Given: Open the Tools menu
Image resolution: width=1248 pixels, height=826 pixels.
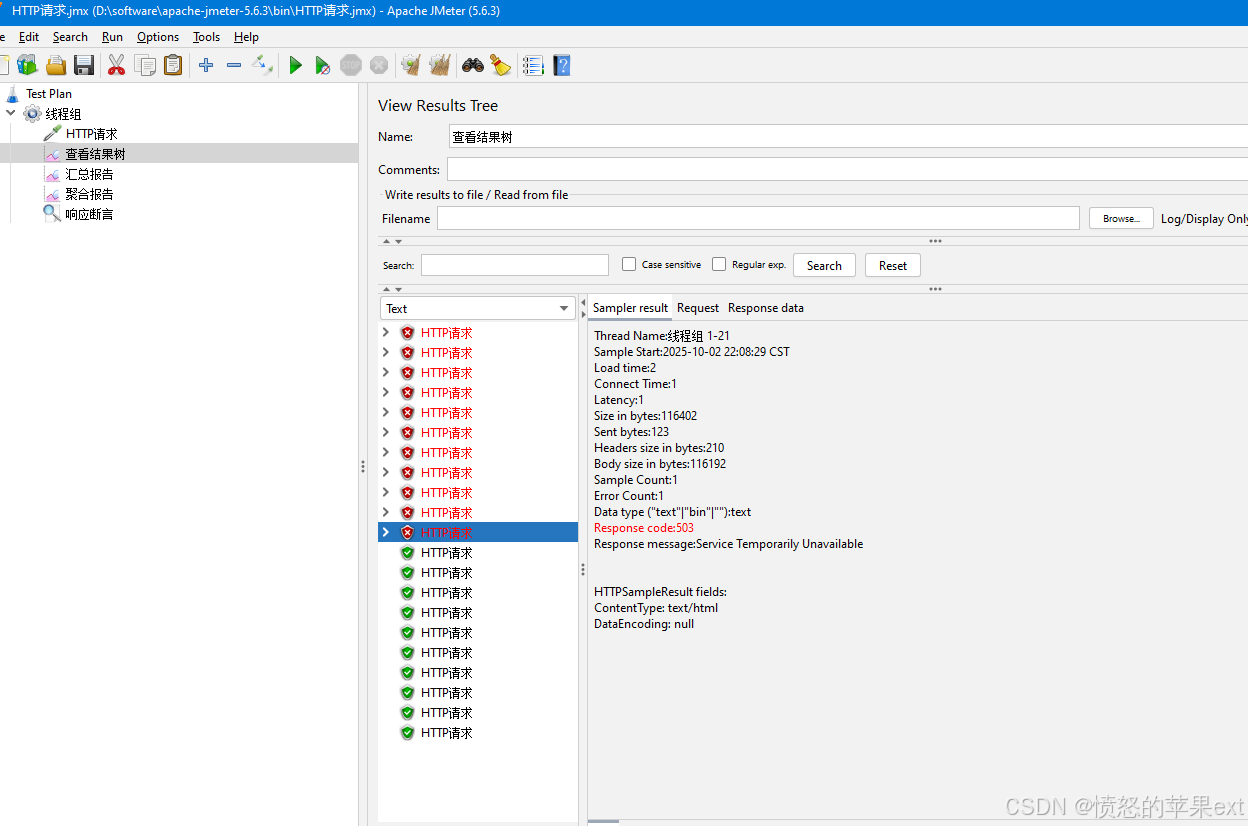Looking at the screenshot, I should (x=207, y=37).
